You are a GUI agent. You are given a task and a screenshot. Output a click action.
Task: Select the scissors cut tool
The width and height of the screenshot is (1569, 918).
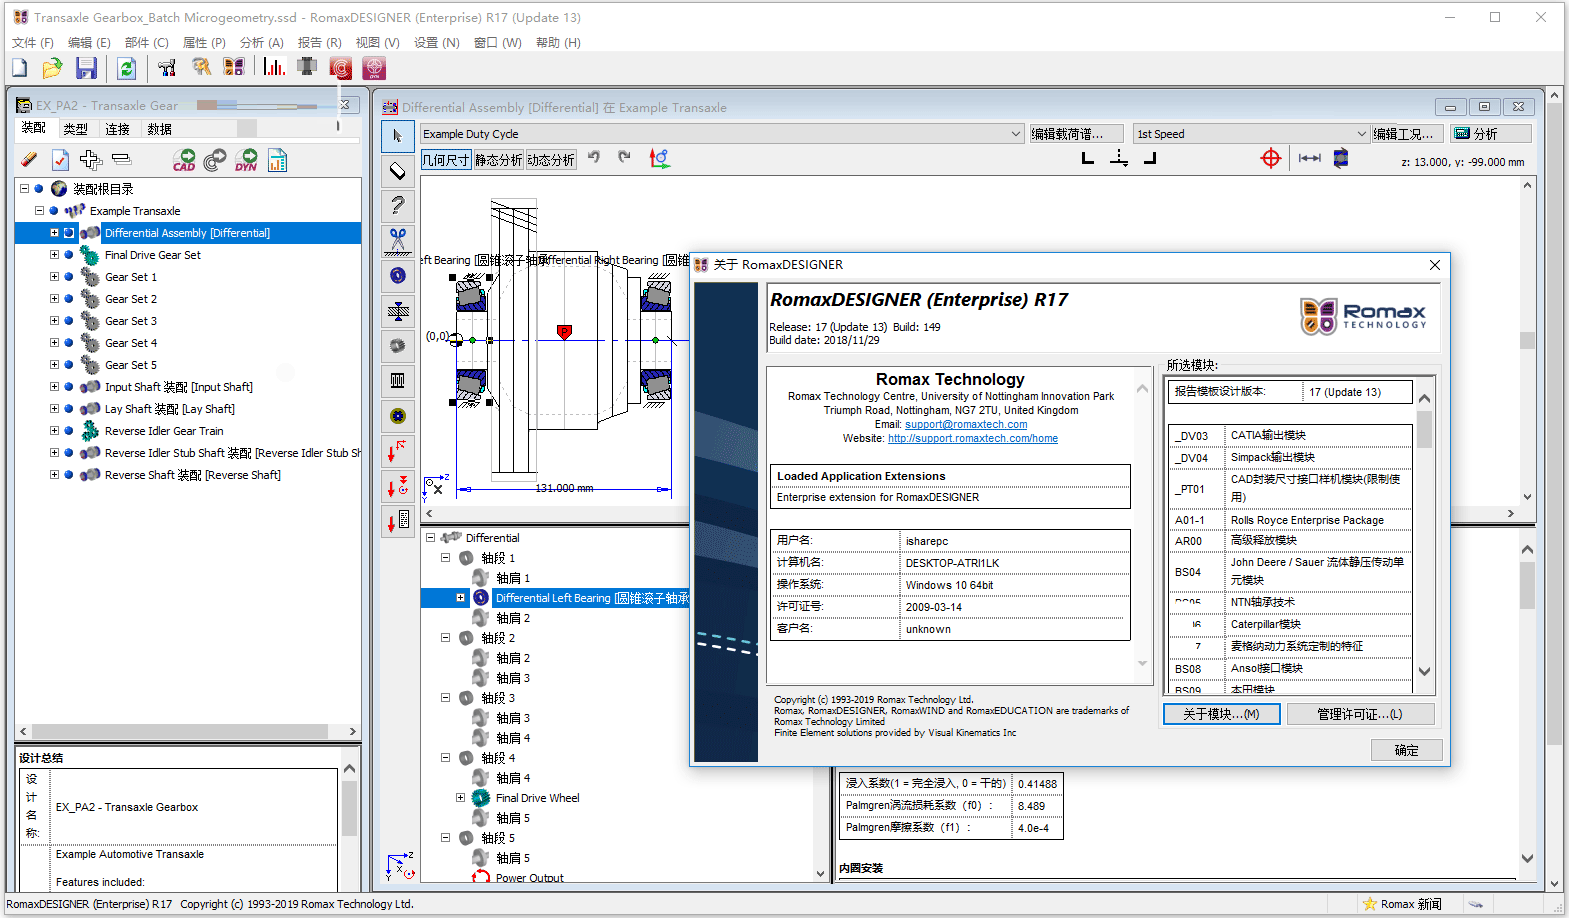coord(398,239)
